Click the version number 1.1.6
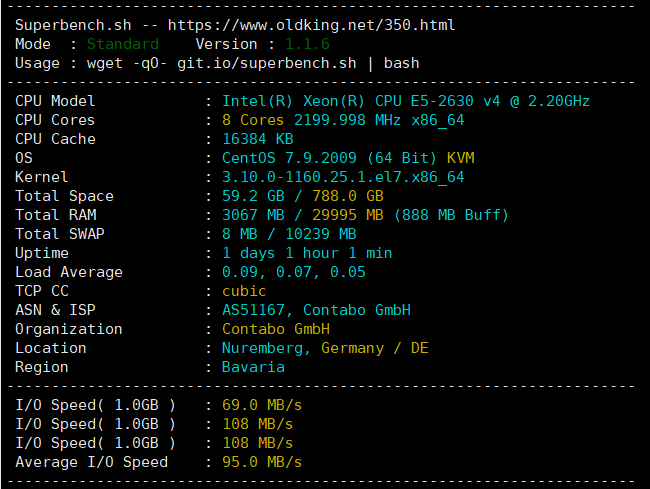 point(307,44)
